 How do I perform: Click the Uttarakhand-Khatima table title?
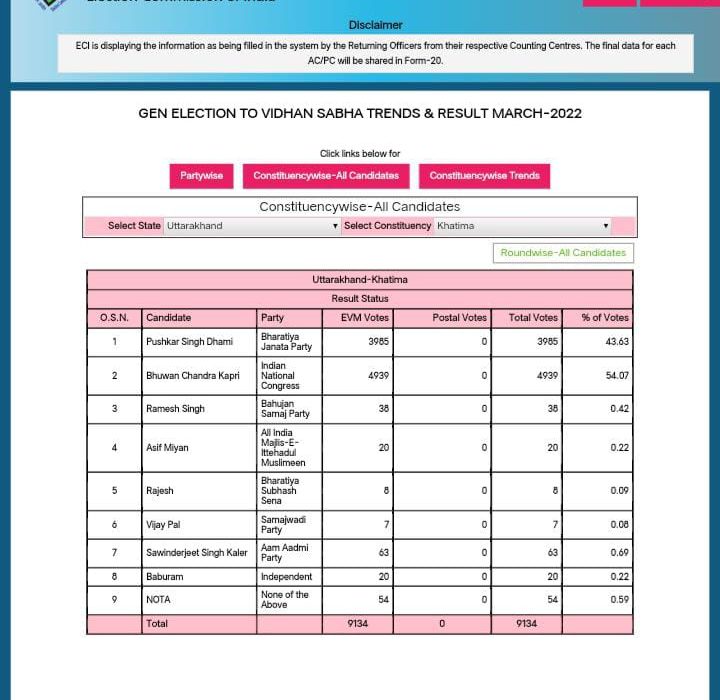pos(359,280)
